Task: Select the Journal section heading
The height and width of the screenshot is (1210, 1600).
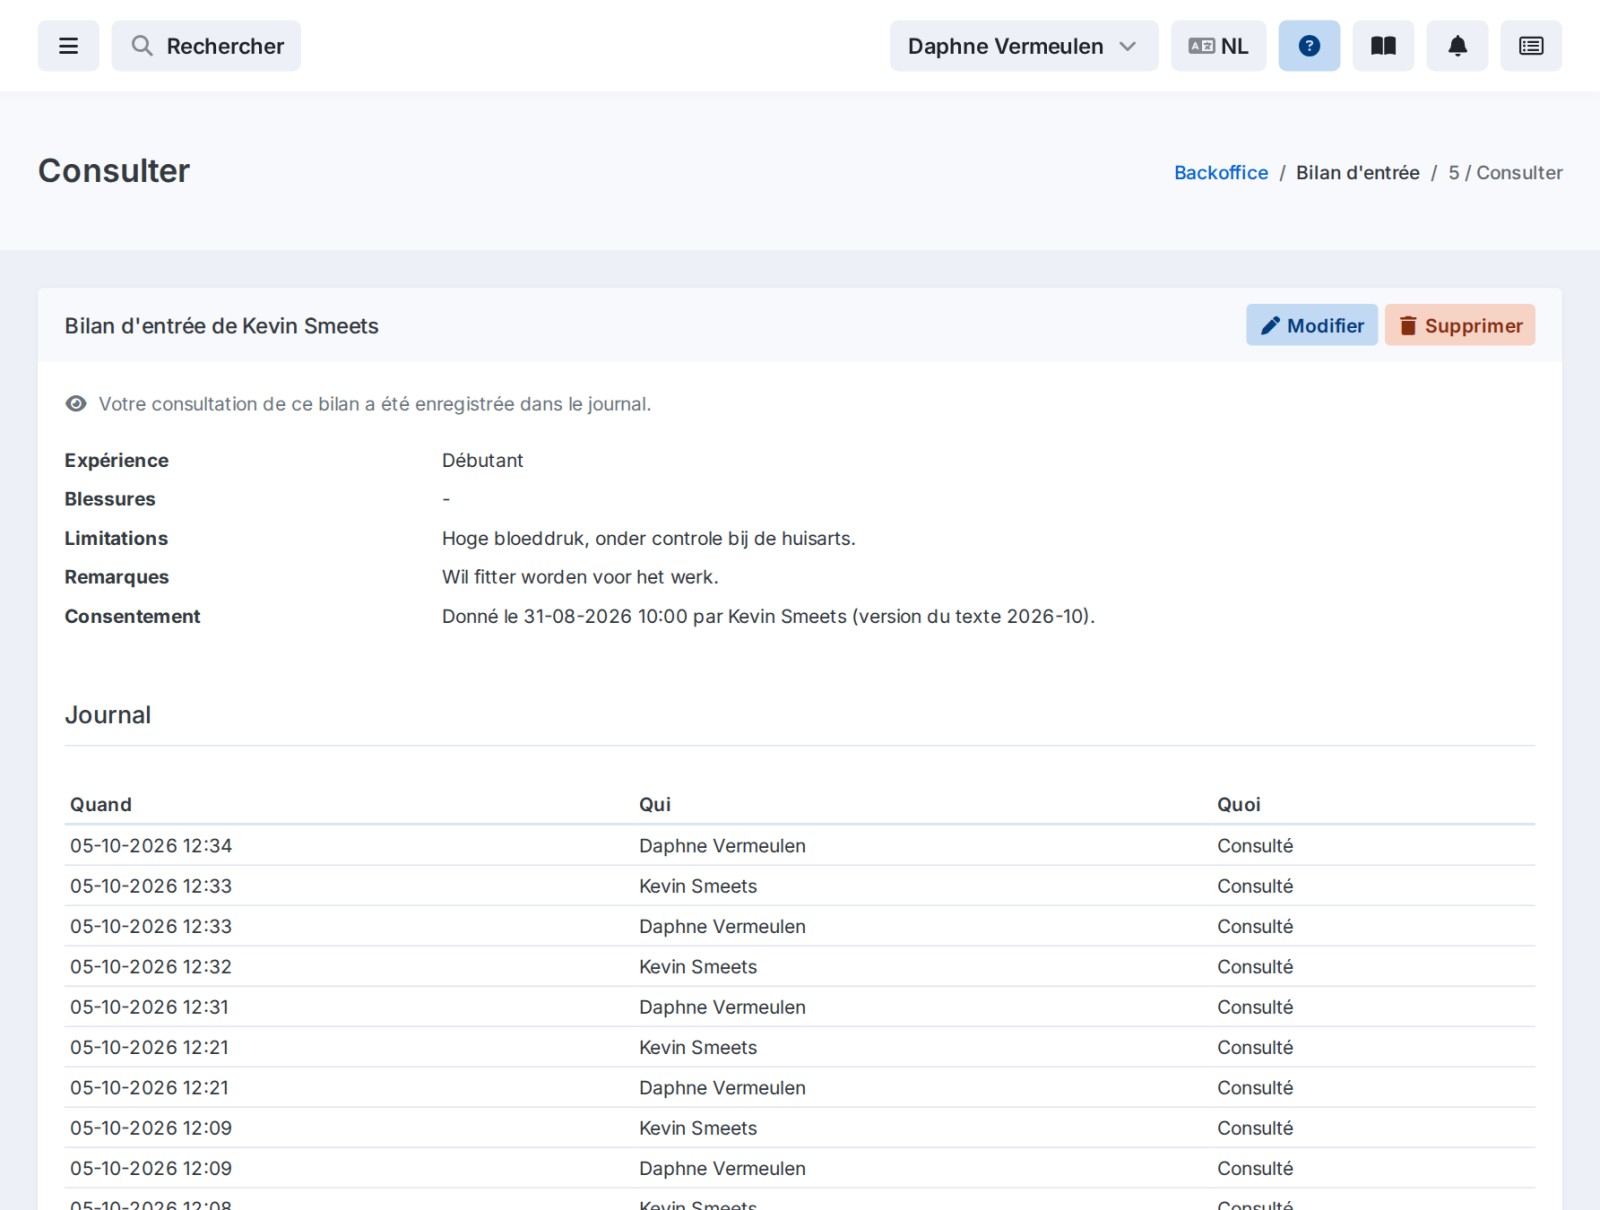Action: pos(108,715)
